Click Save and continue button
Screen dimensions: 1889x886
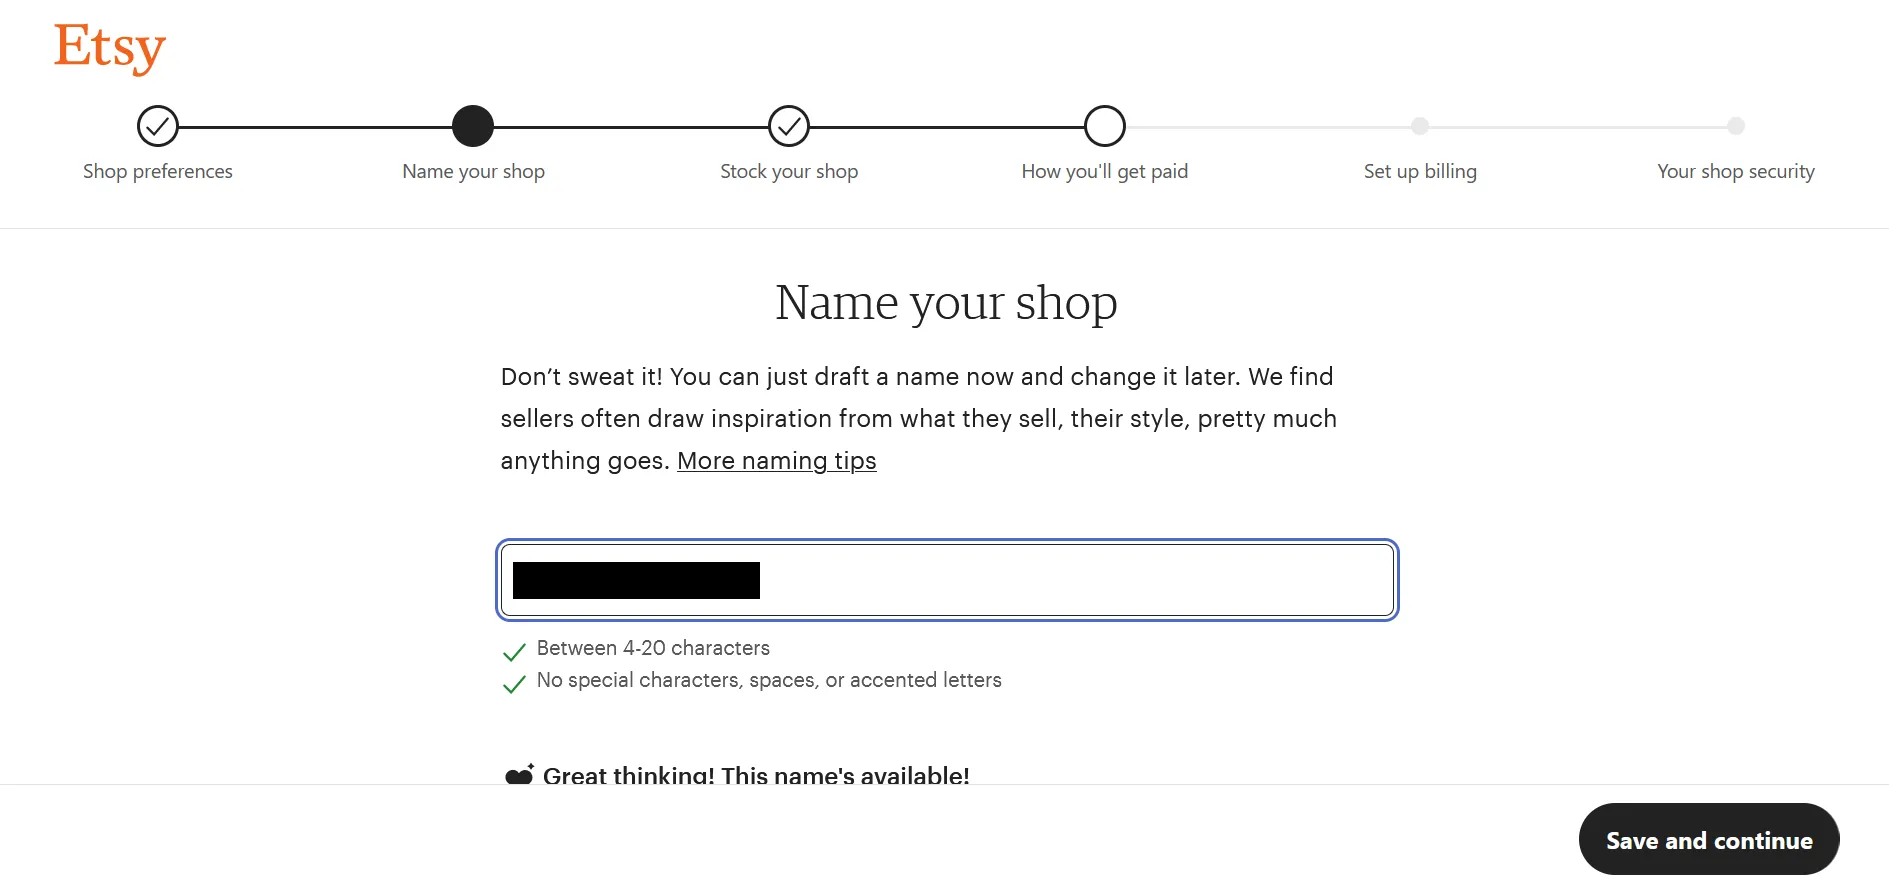tap(1709, 840)
